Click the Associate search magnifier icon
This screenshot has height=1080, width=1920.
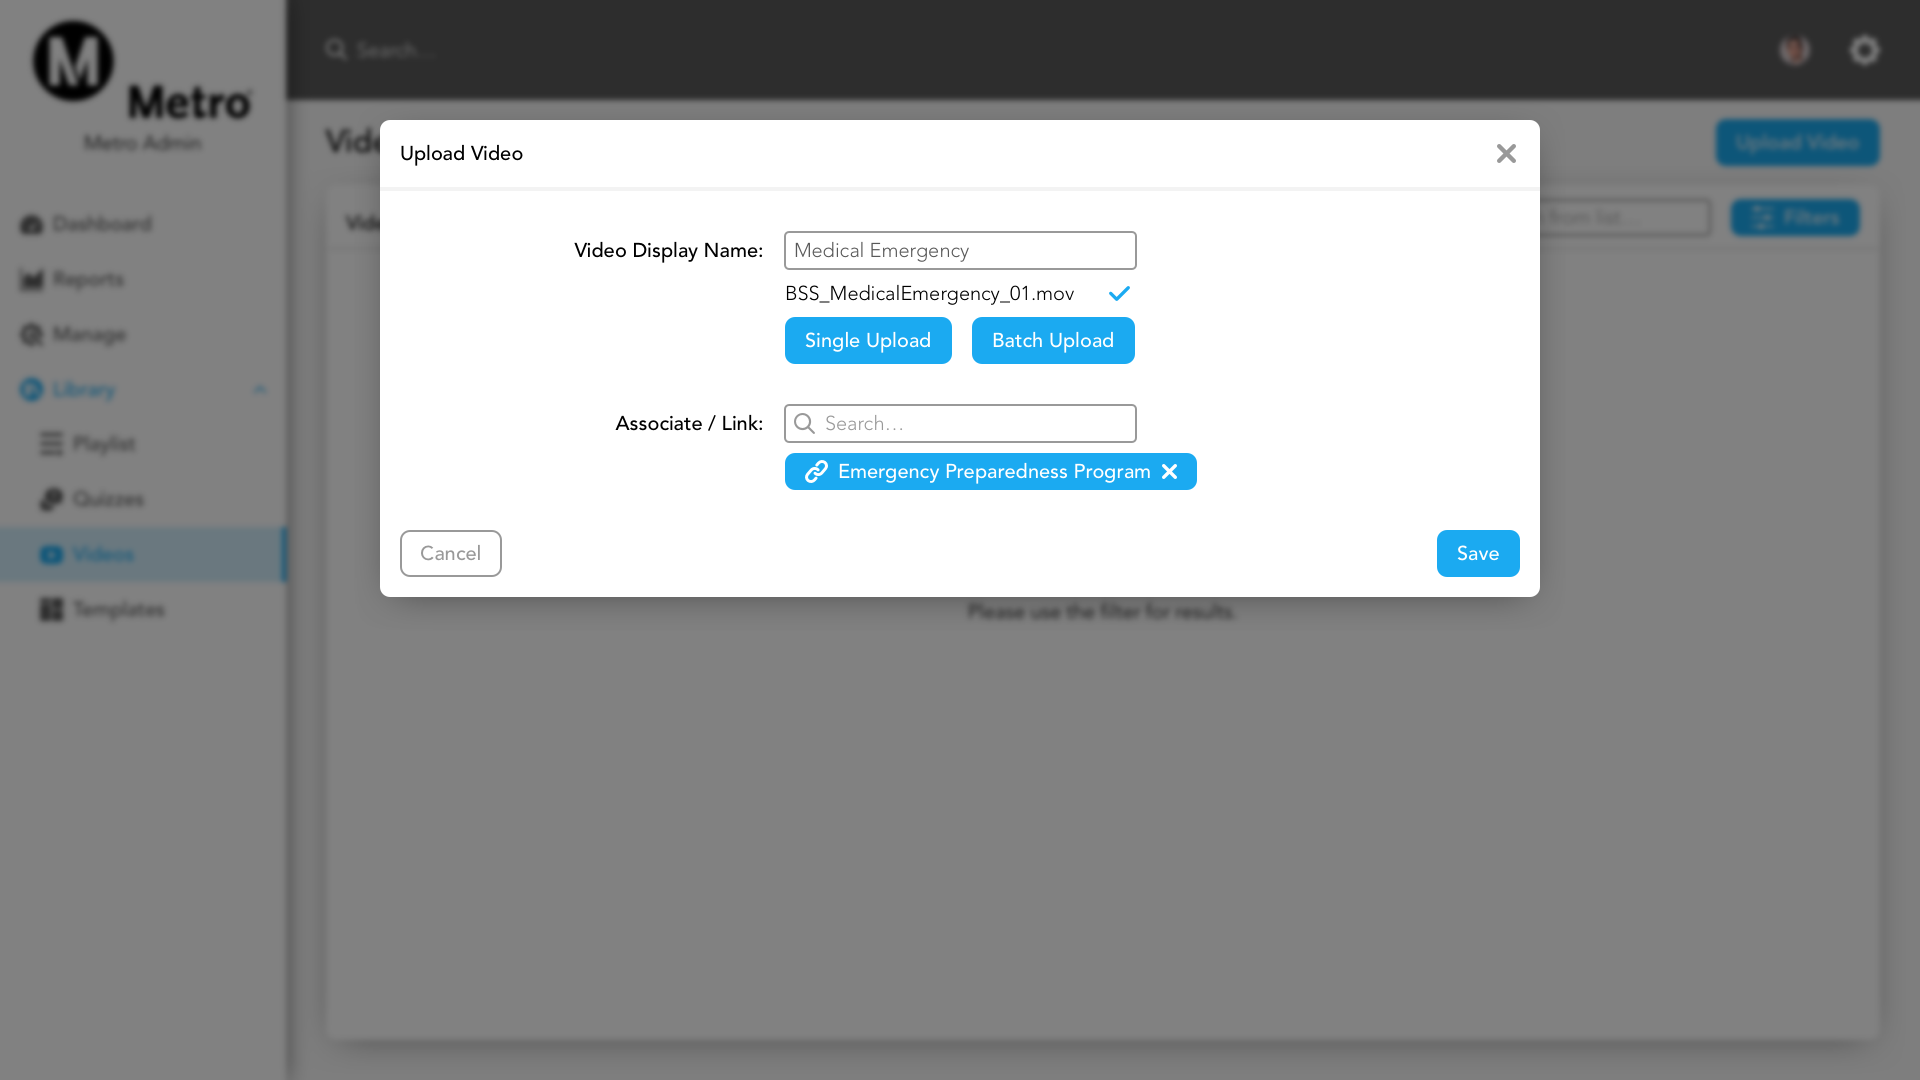(x=804, y=423)
